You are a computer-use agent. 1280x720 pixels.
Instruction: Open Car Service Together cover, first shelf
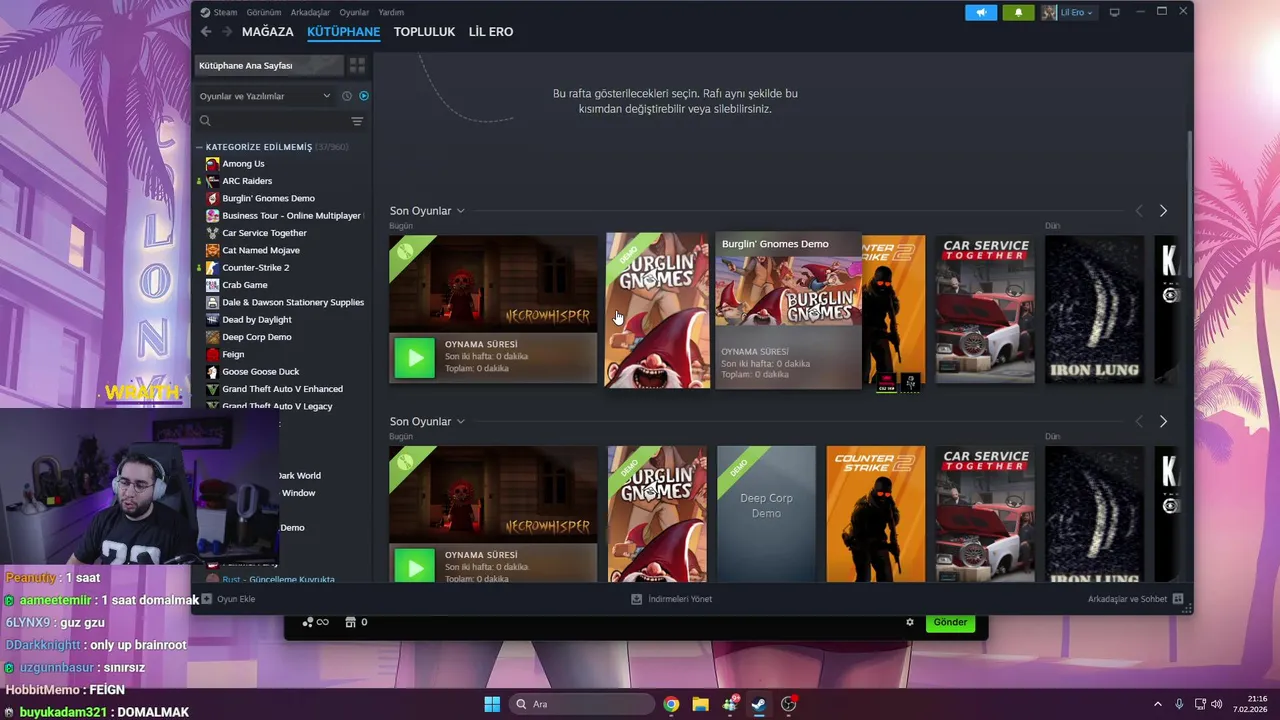(985, 310)
